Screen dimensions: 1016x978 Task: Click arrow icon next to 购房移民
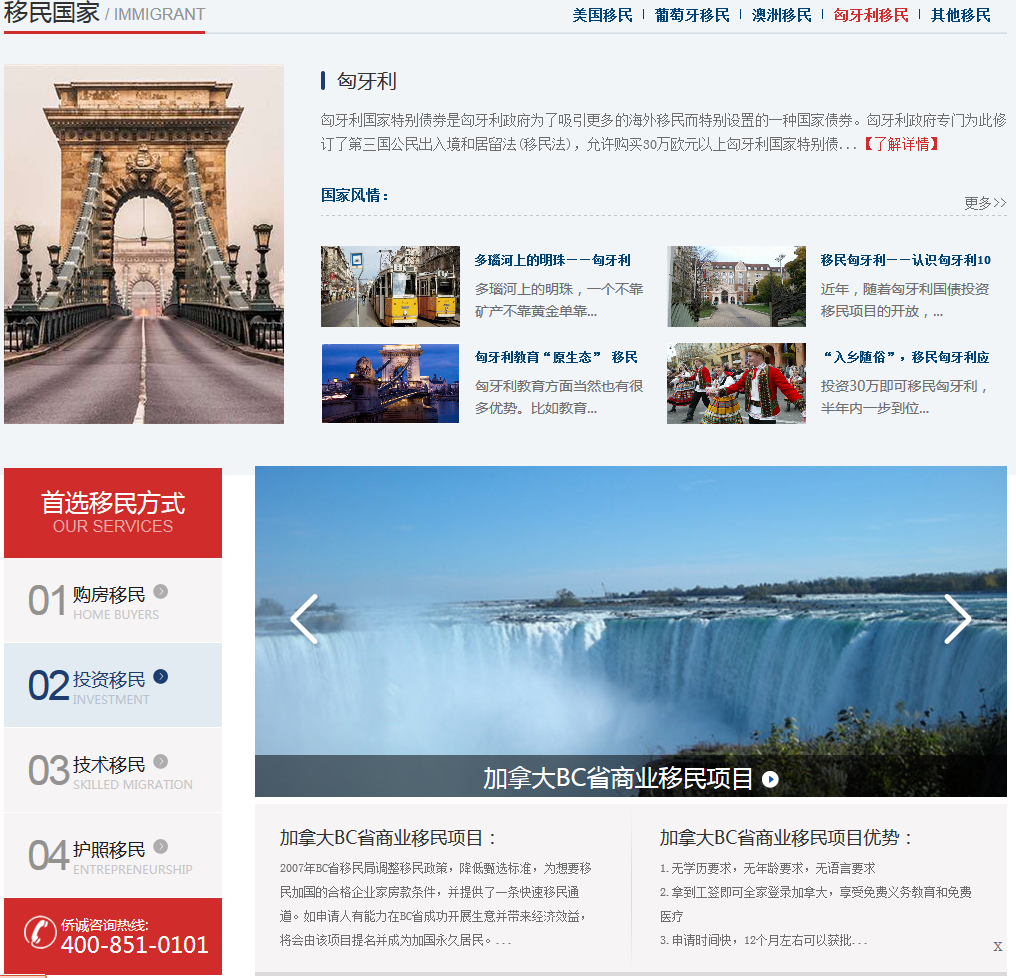pyautogui.click(x=161, y=591)
